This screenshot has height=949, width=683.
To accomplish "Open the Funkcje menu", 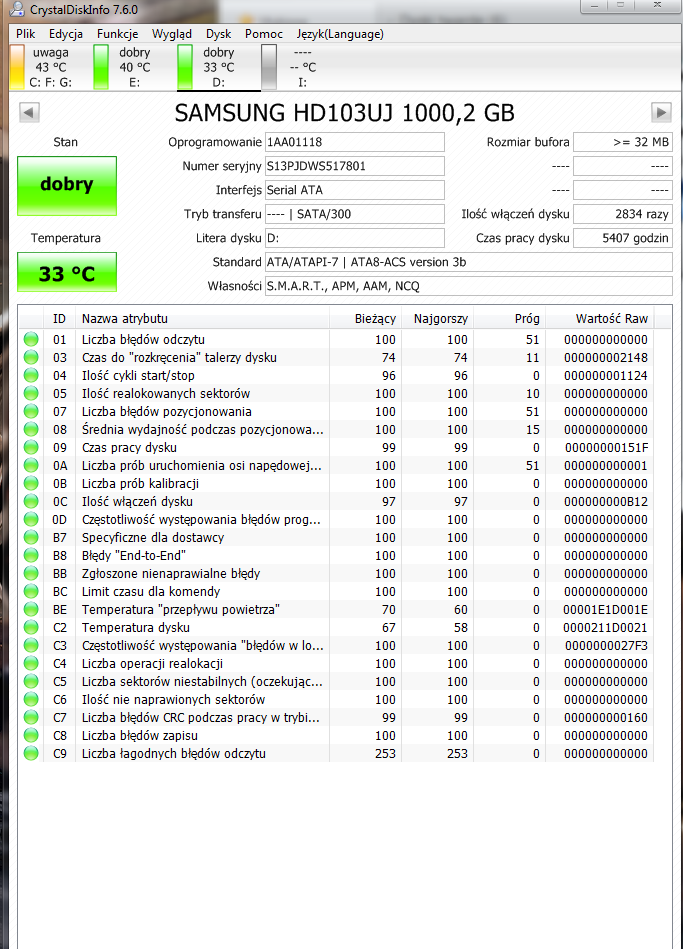I will 117,34.
